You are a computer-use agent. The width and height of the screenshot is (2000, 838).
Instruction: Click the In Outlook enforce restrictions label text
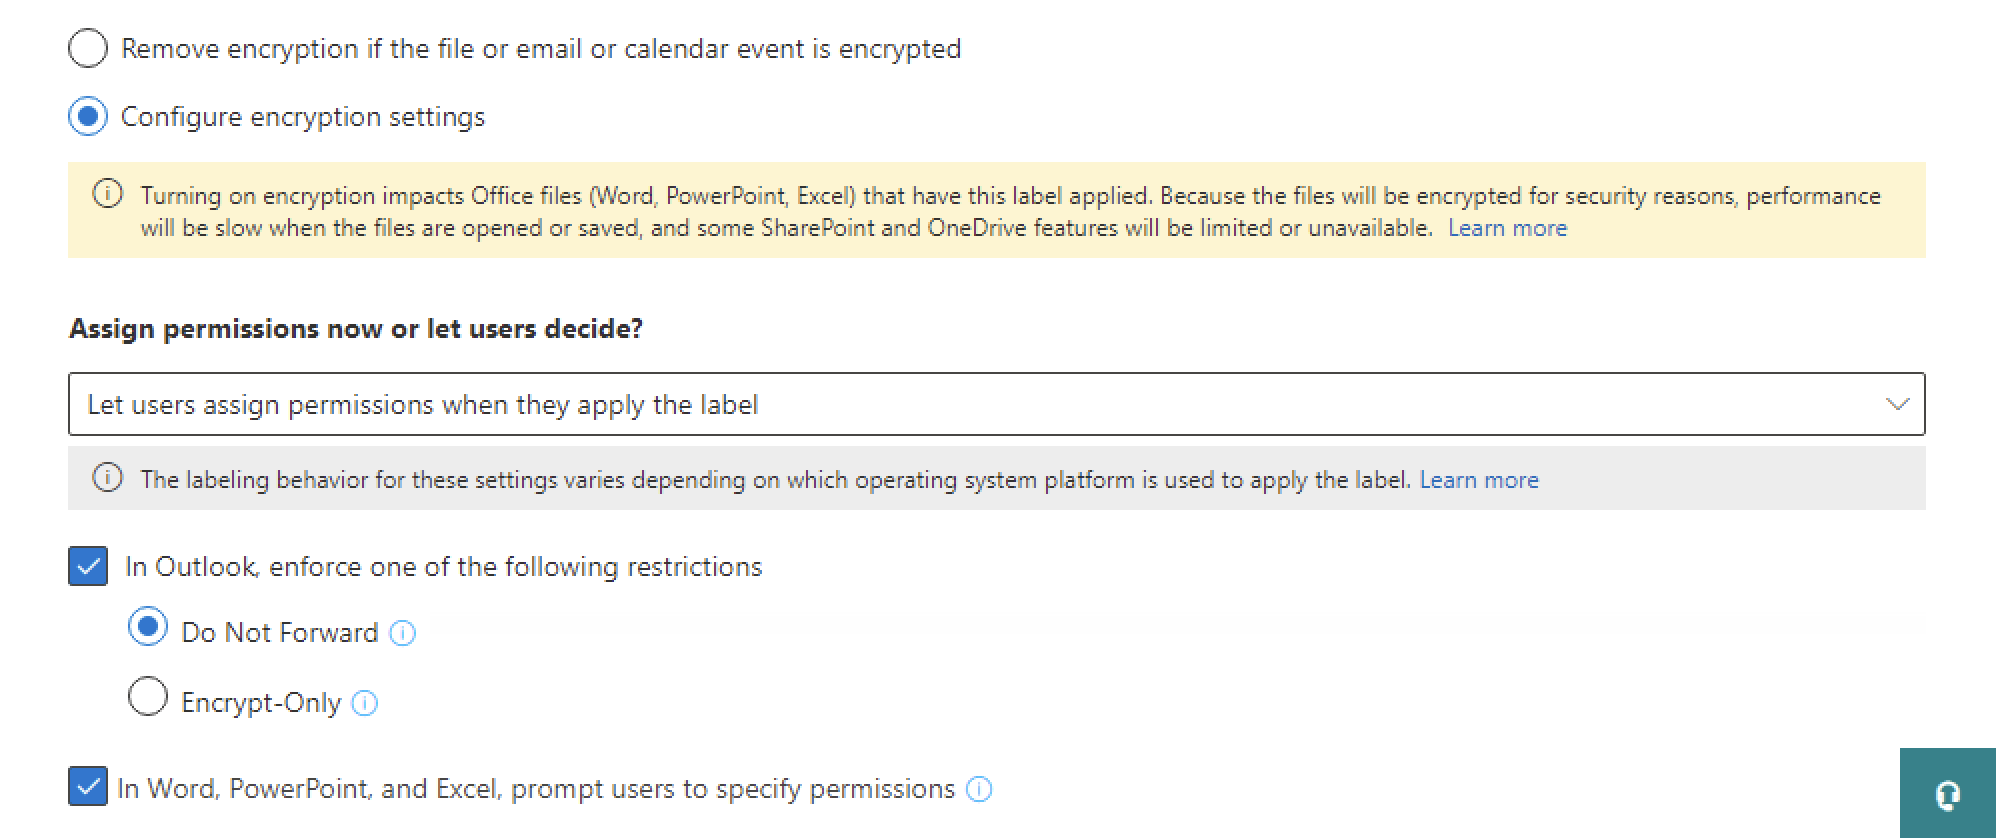(443, 567)
